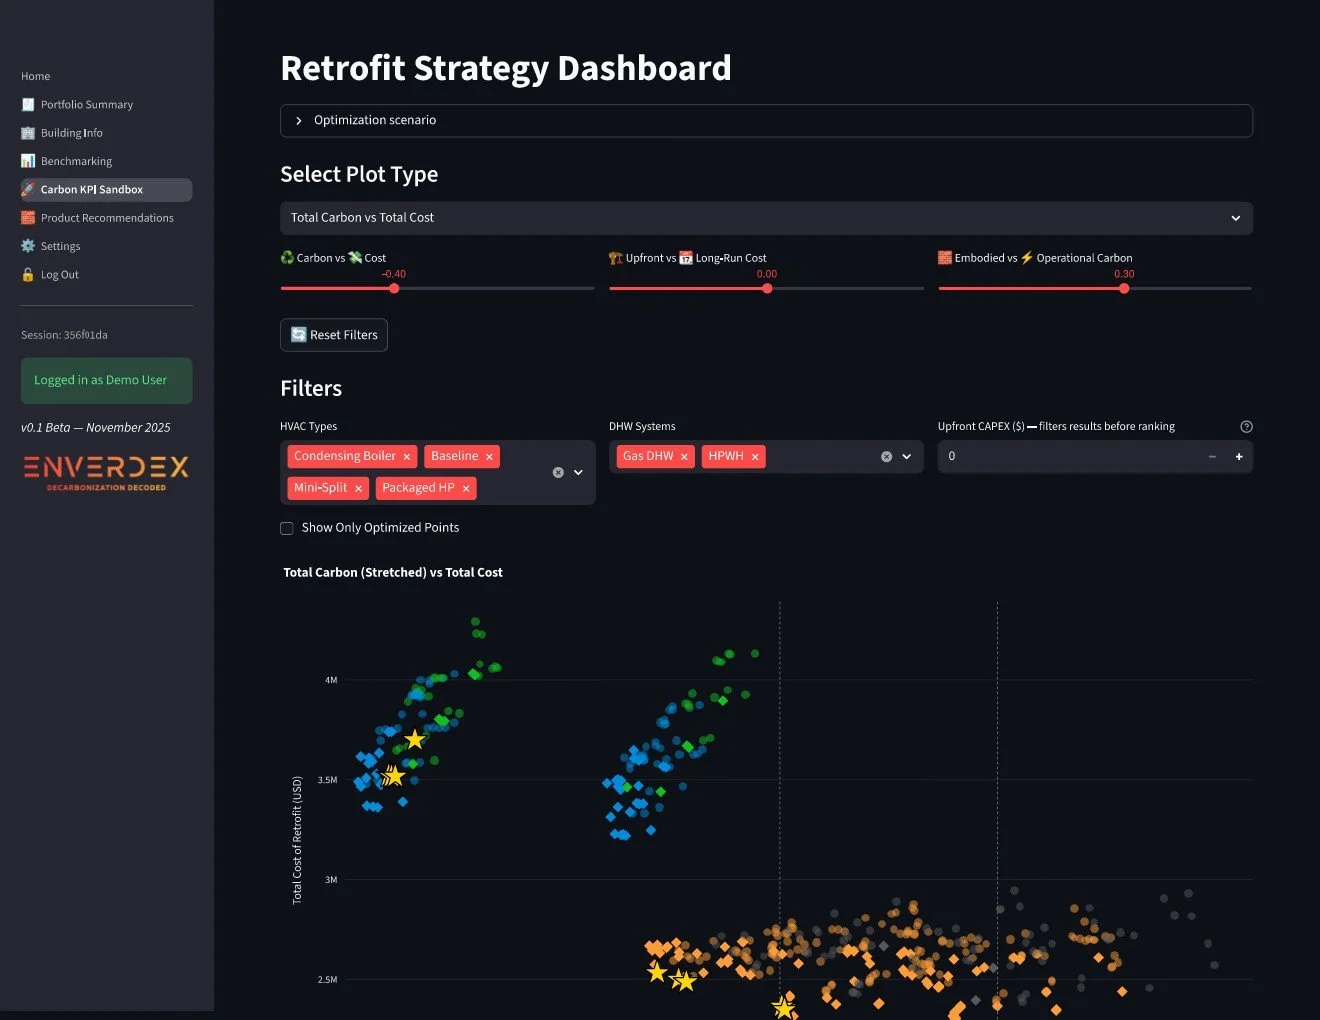Open the Total Carbon vs Total Cost plot selector
This screenshot has height=1020, width=1320.
[x=766, y=218]
